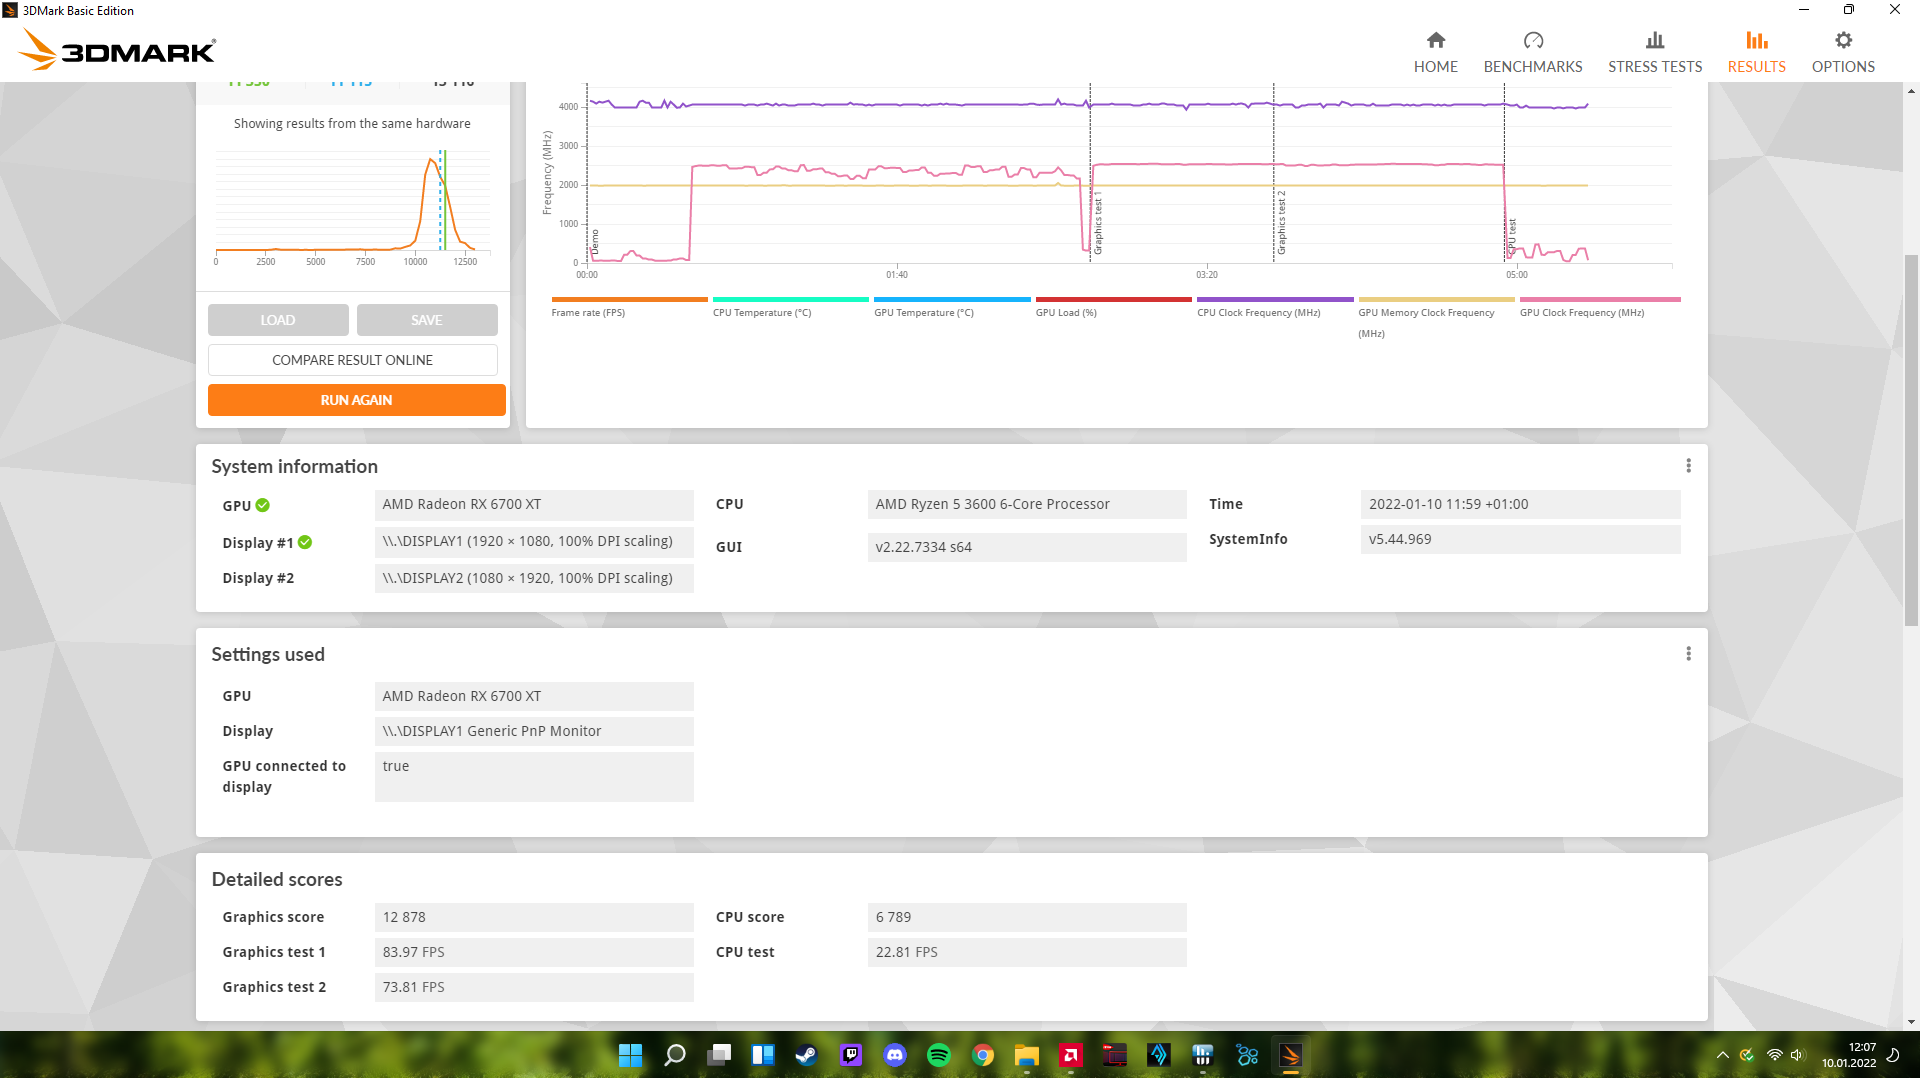The width and height of the screenshot is (1920, 1078).
Task: Open the clock and date flyout
Action: click(x=1848, y=1055)
